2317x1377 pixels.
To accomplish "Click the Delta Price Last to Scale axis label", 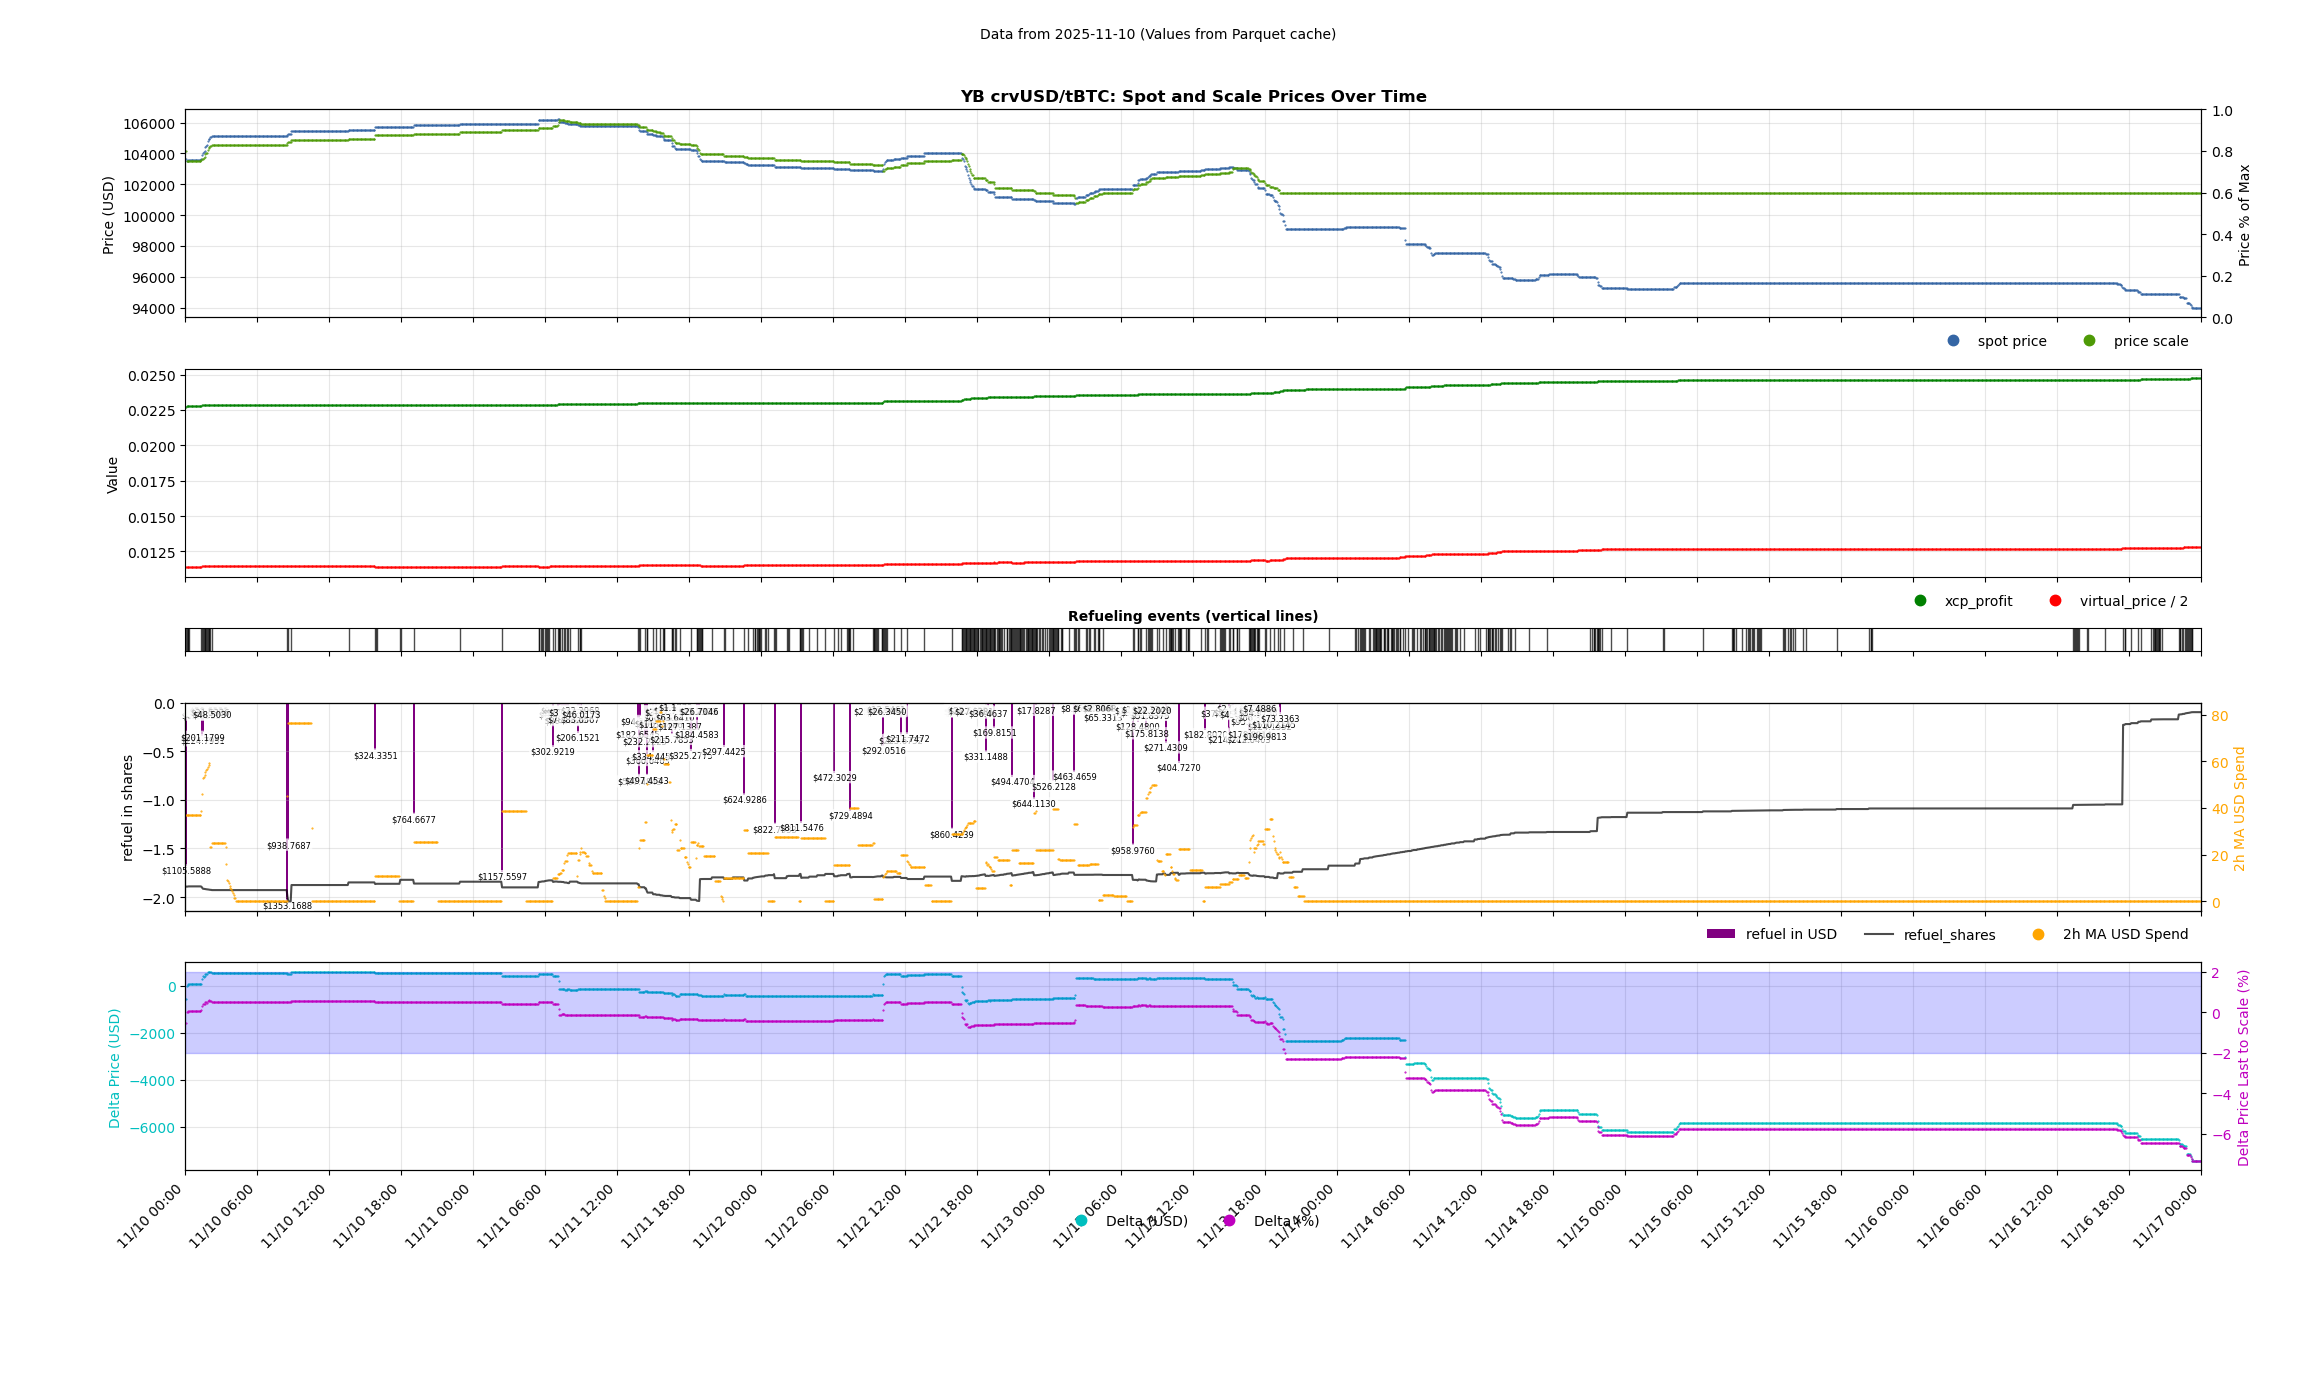I will coord(2243,1067).
